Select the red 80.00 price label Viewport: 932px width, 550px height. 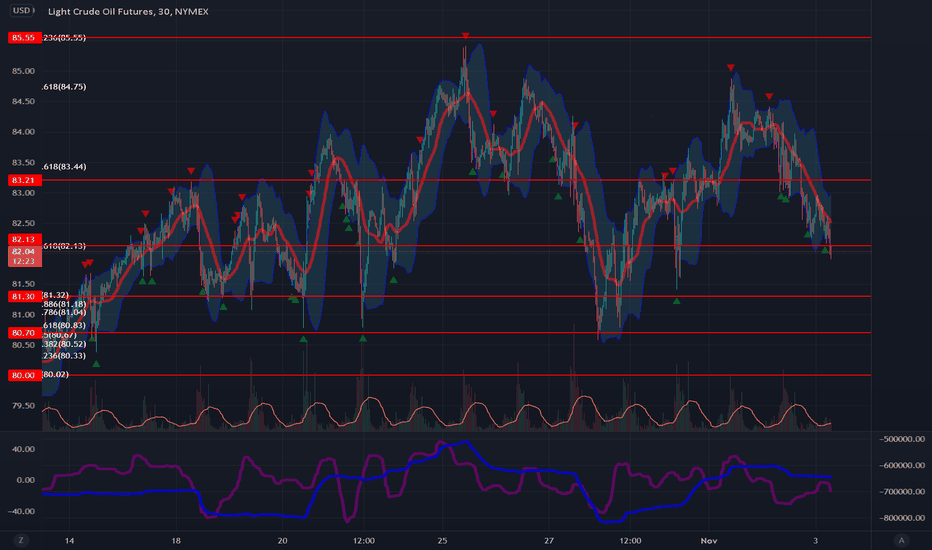coord(24,375)
